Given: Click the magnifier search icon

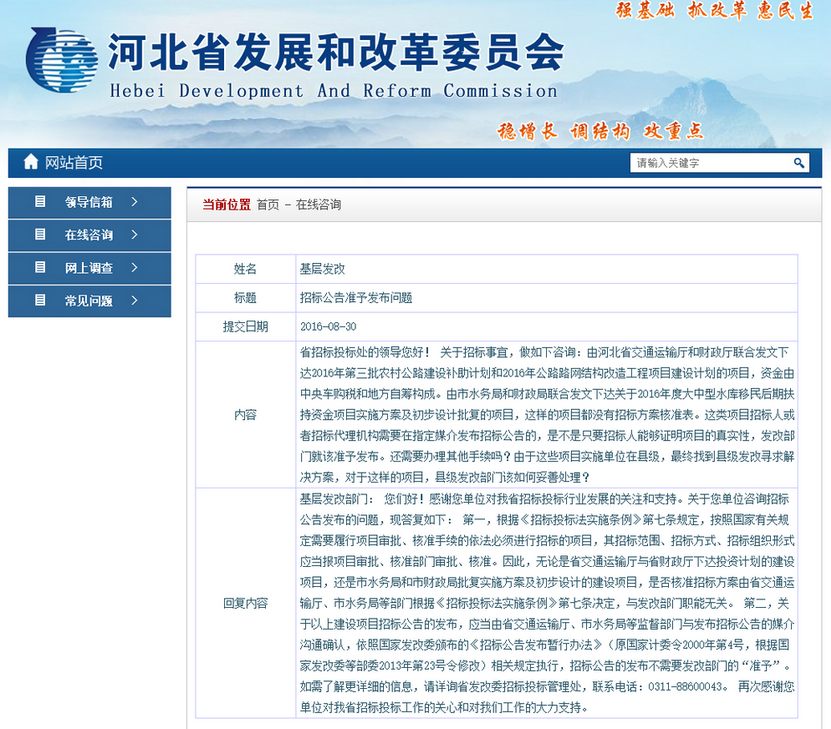Looking at the screenshot, I should coord(799,163).
